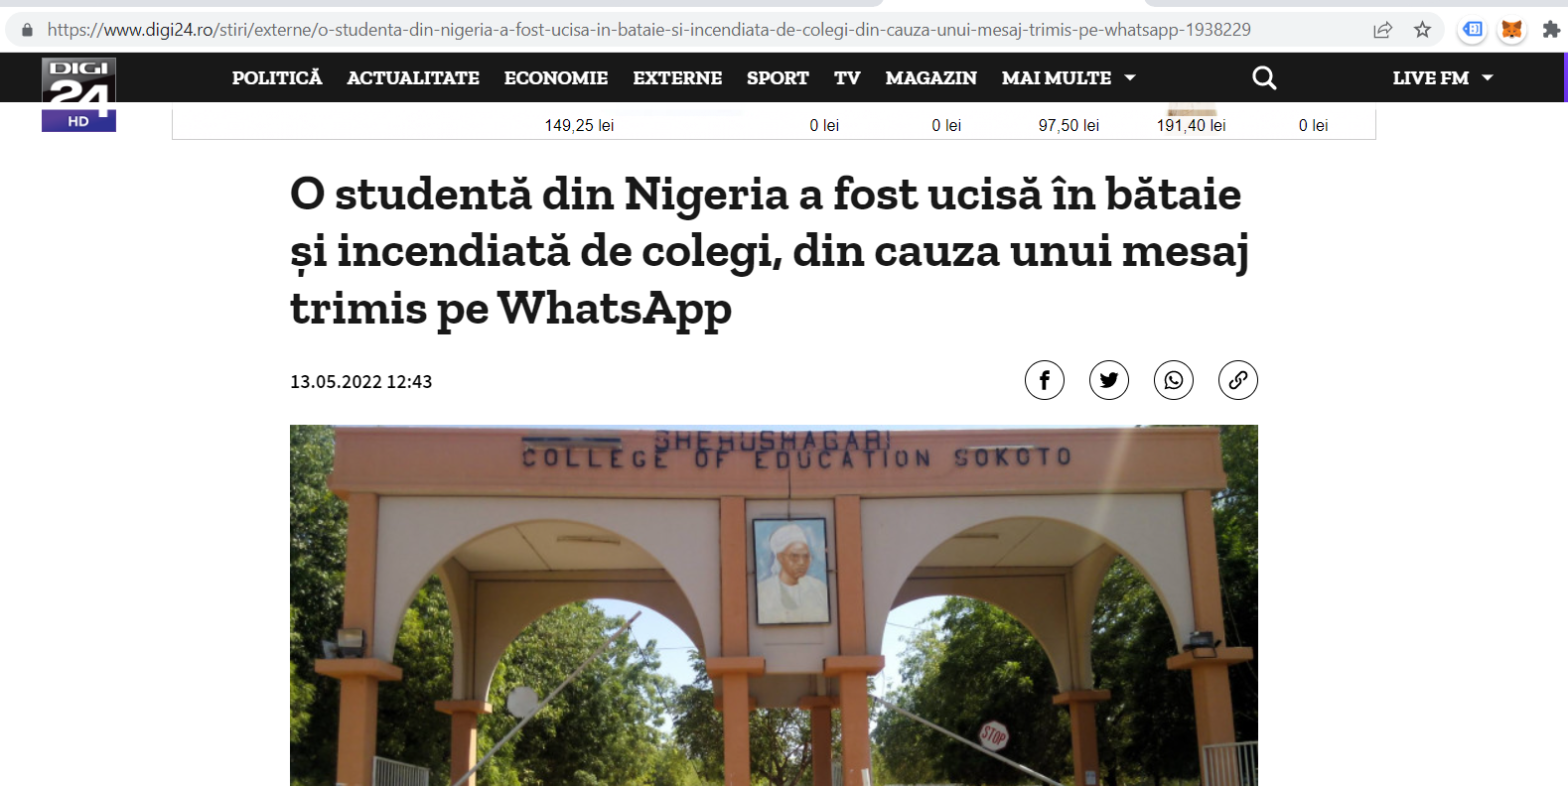The height and width of the screenshot is (786, 1568).
Task: Click the blue extension icon in toolbar
Action: point(1472,30)
